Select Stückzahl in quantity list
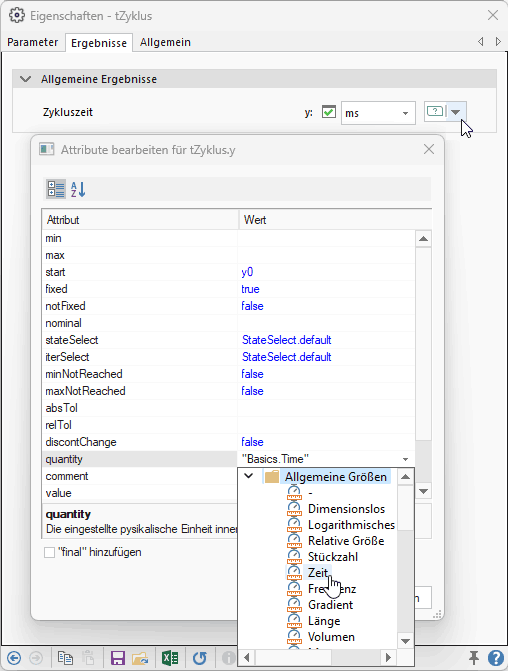The width and height of the screenshot is (508, 671). pyautogui.click(x=333, y=557)
